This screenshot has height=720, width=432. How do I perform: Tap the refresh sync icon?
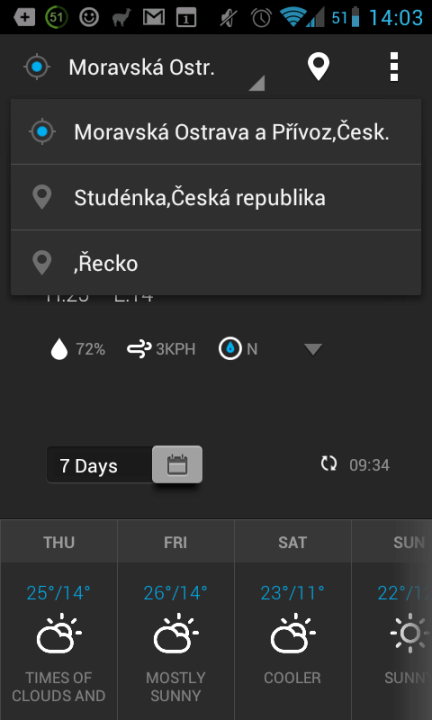click(329, 464)
